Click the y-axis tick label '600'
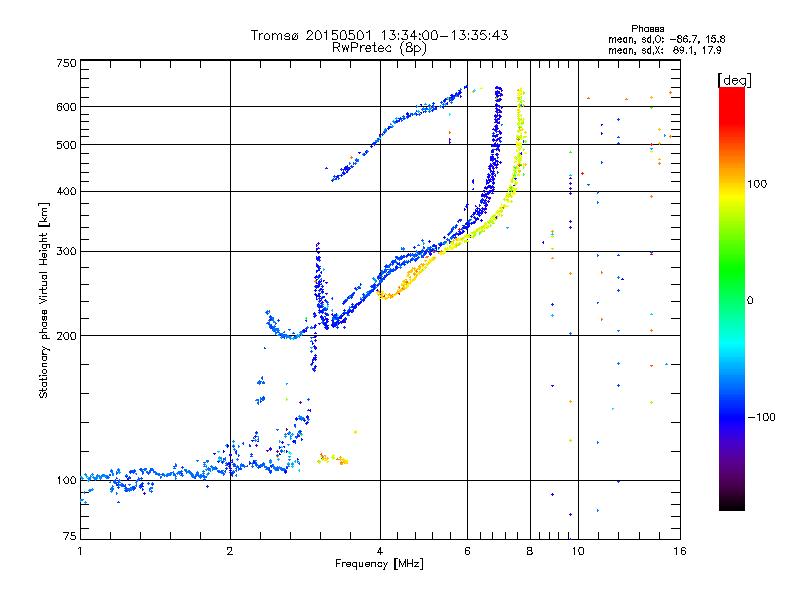Image resolution: width=800 pixels, height=600 pixels. coord(66,107)
